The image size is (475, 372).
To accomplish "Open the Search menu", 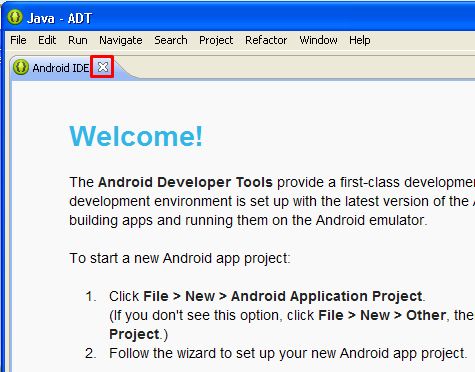I will [171, 40].
